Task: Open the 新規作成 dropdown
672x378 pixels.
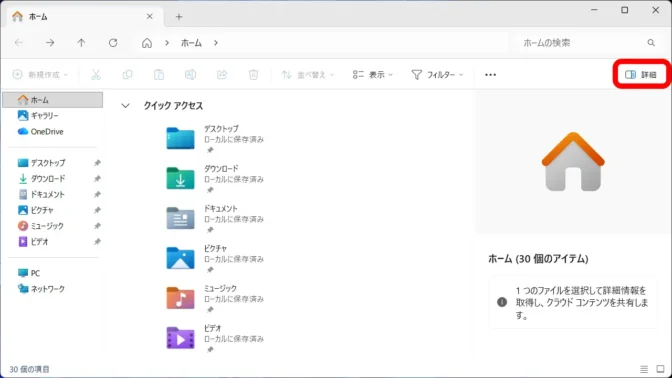Action: coord(40,75)
